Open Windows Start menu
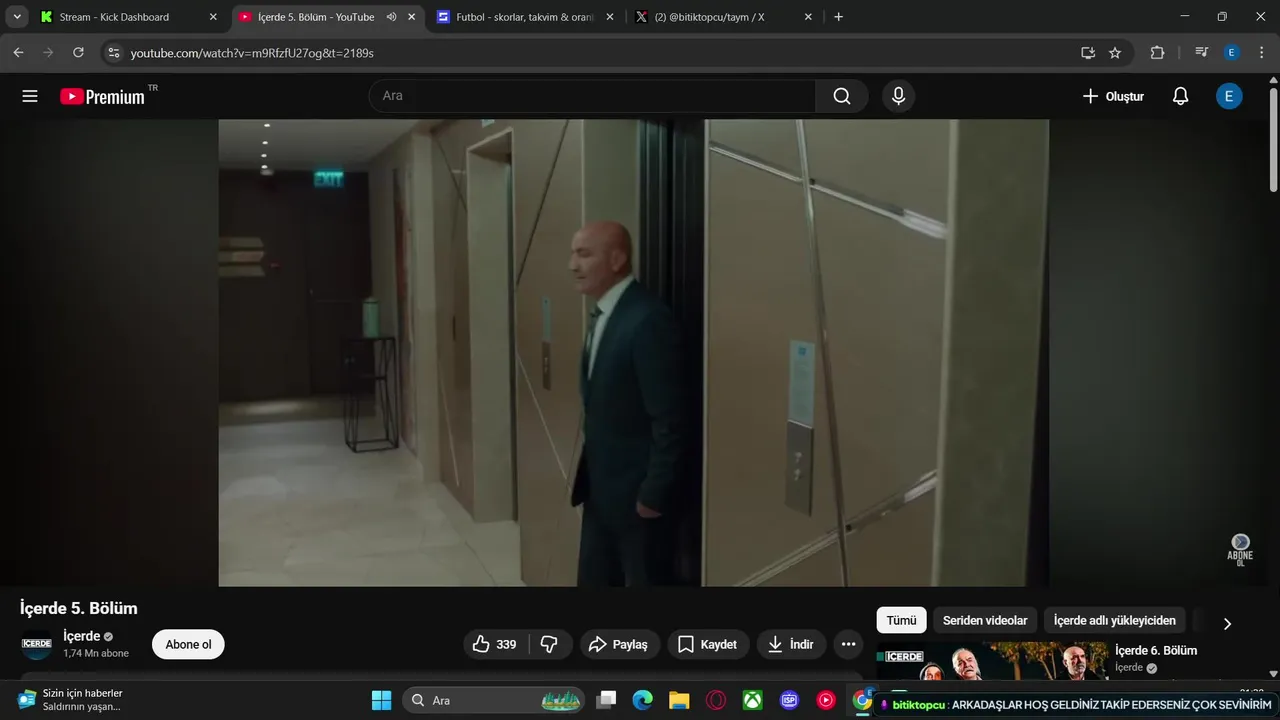The height and width of the screenshot is (720, 1280). pos(381,700)
